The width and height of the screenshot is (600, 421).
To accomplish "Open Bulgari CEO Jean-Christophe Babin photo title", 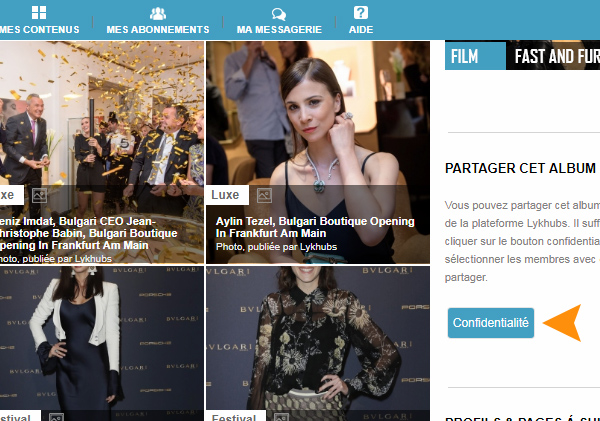I will [88, 233].
